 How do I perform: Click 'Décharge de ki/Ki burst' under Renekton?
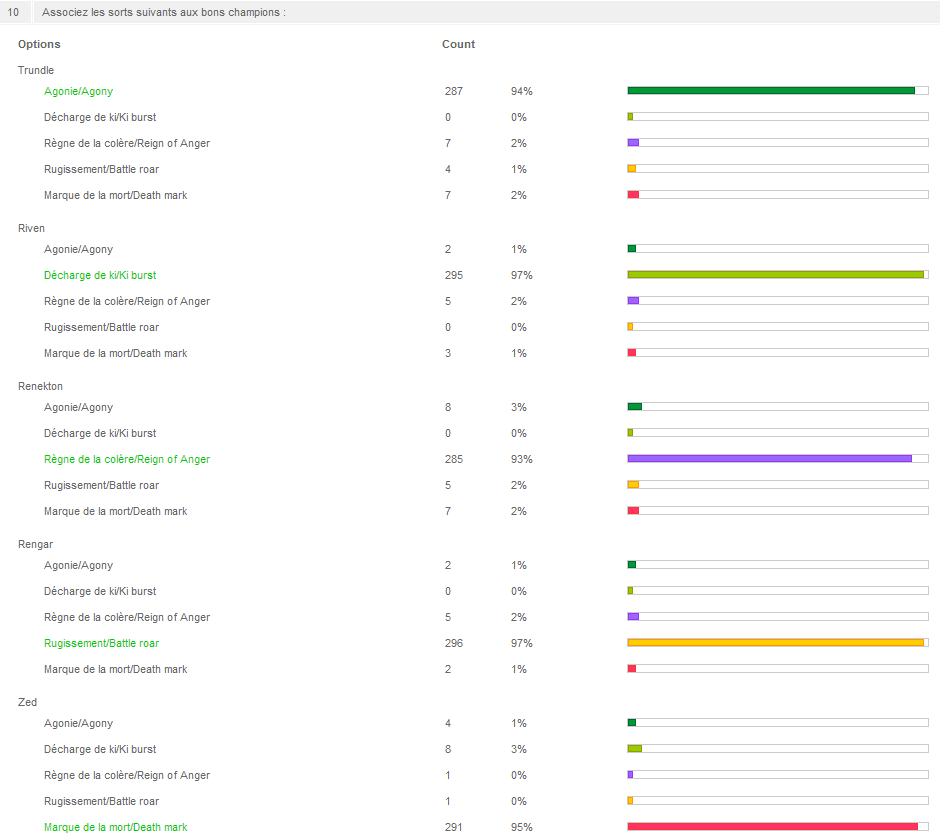pos(100,433)
